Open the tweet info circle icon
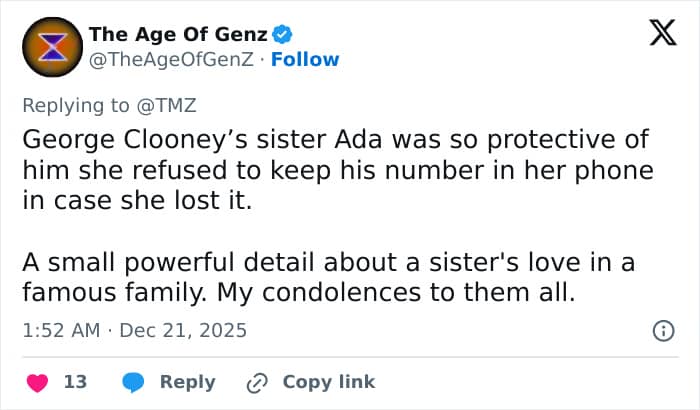The width and height of the screenshot is (700, 410). (661, 330)
